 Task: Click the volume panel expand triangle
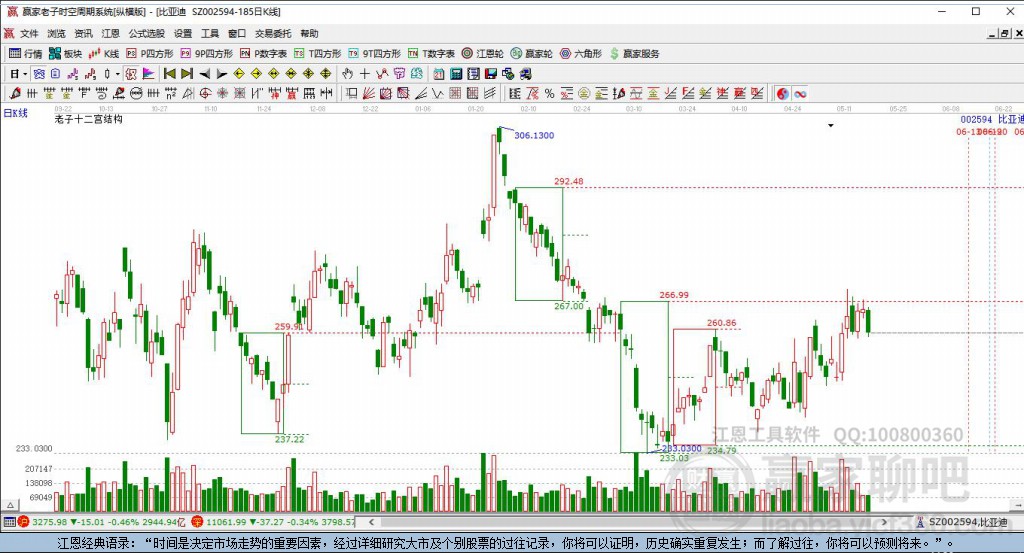tap(10, 505)
